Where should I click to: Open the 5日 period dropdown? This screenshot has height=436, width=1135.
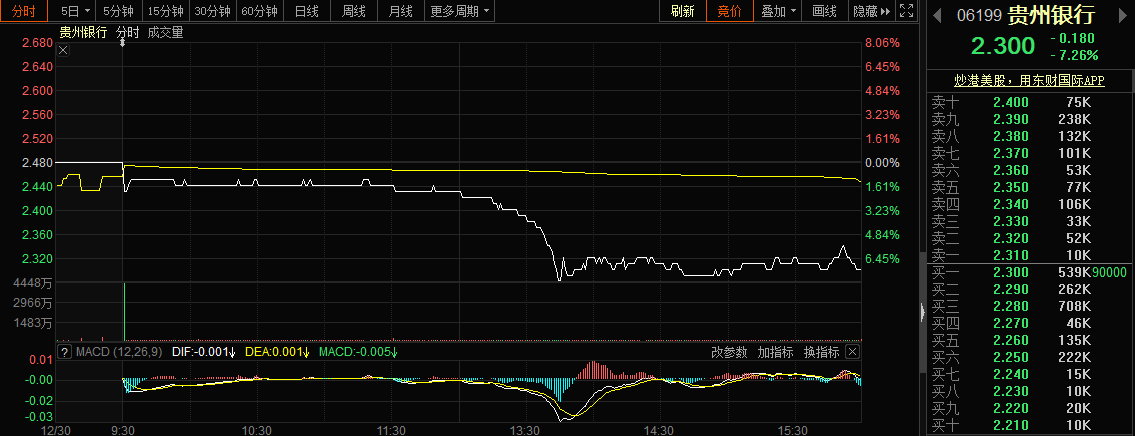coord(75,12)
